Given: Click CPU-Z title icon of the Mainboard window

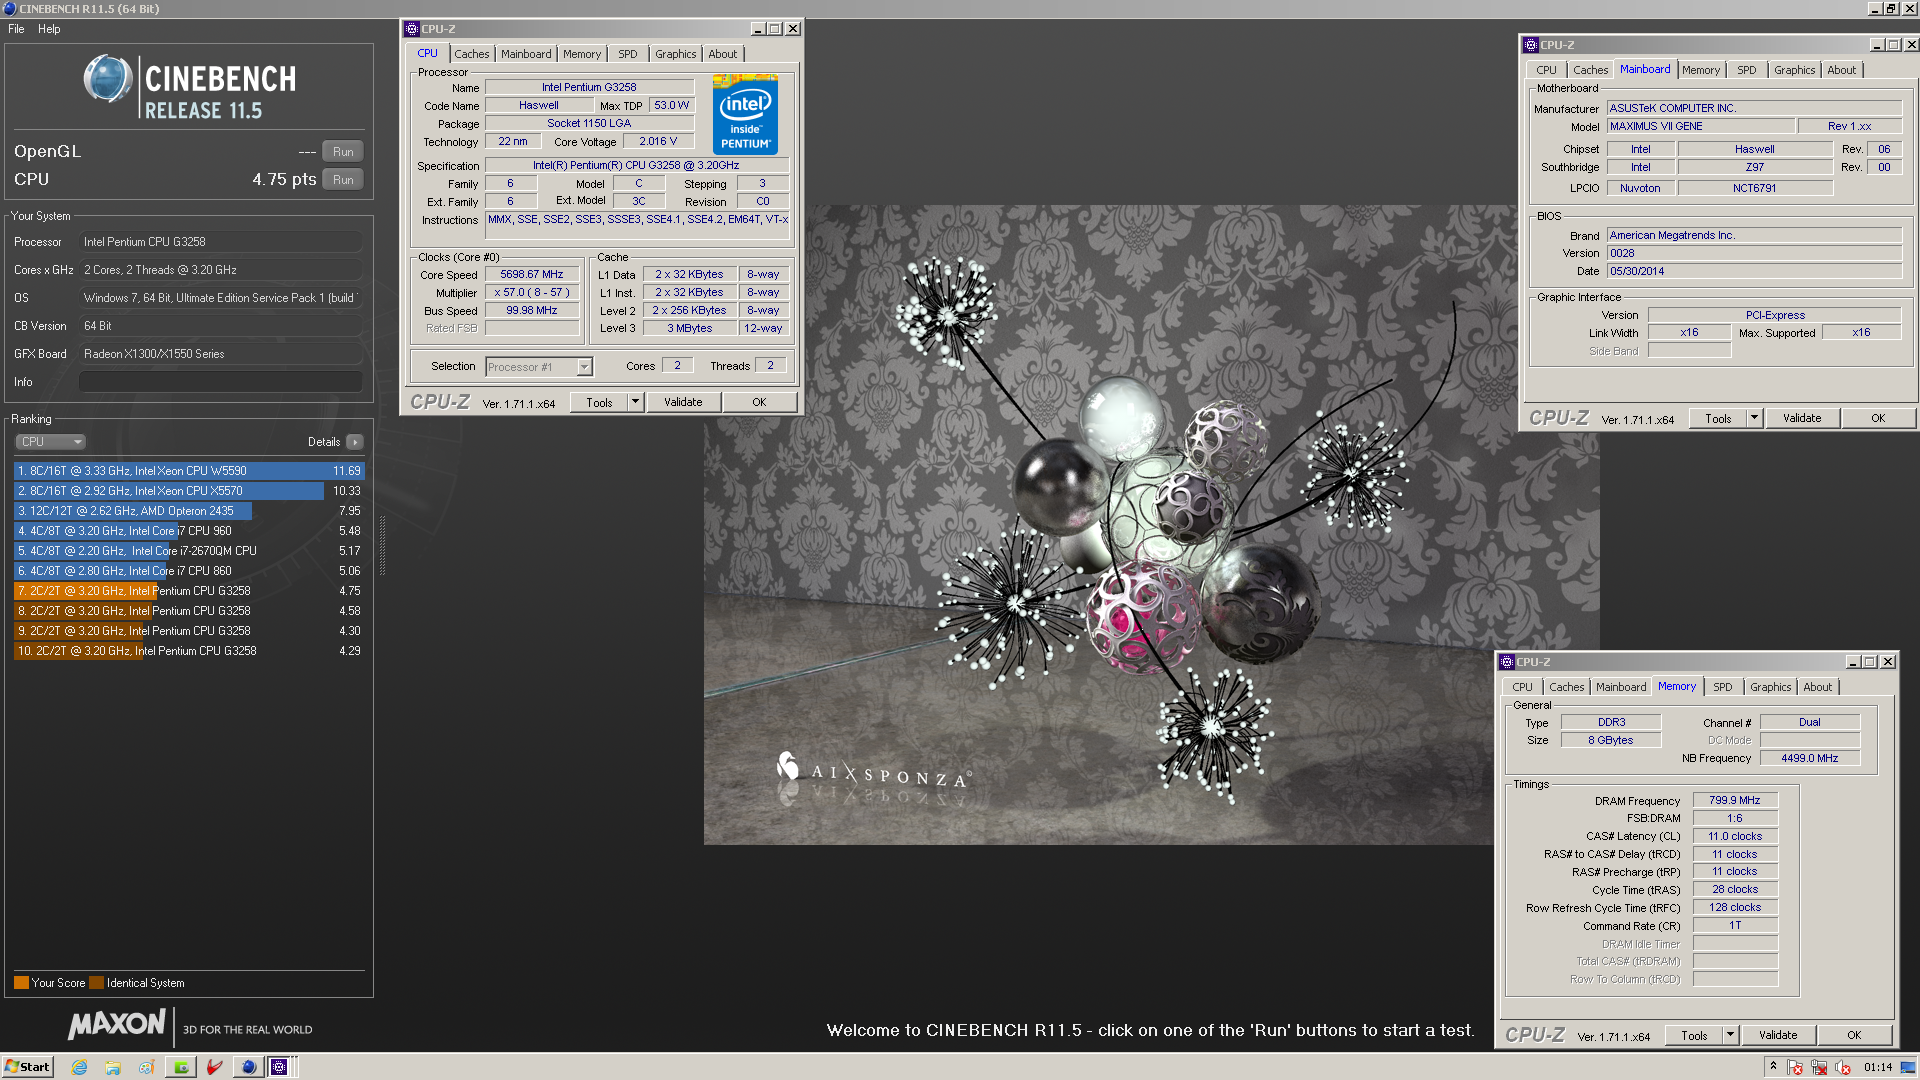Looking at the screenshot, I should coord(1530,45).
